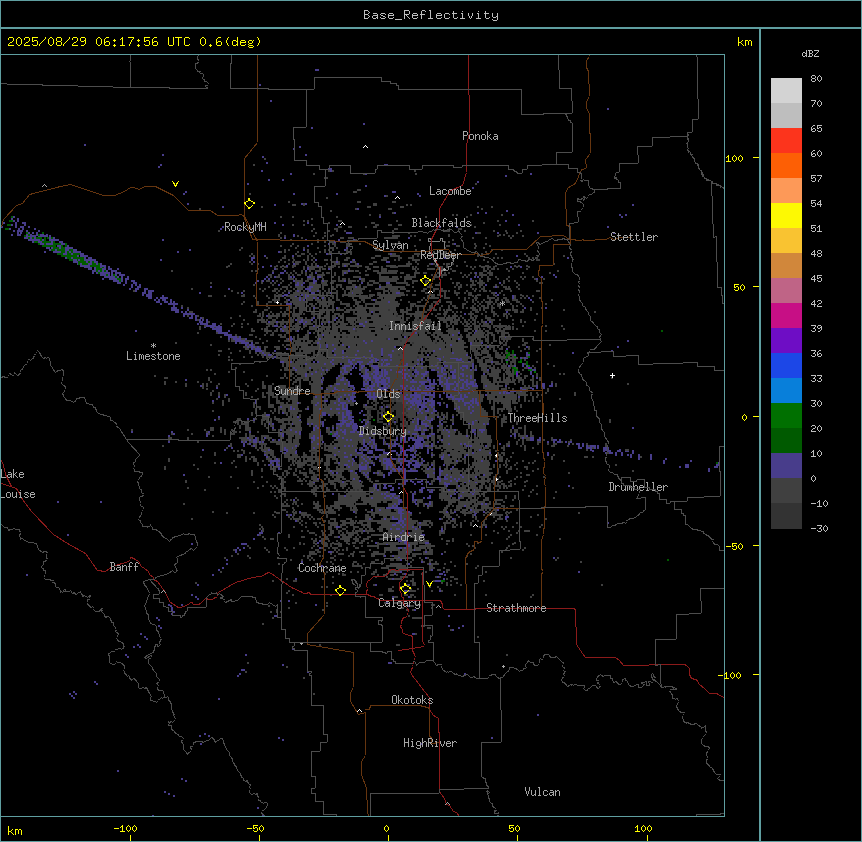The width and height of the screenshot is (862, 842).
Task: Click the Didsbury town label
Action: (383, 431)
